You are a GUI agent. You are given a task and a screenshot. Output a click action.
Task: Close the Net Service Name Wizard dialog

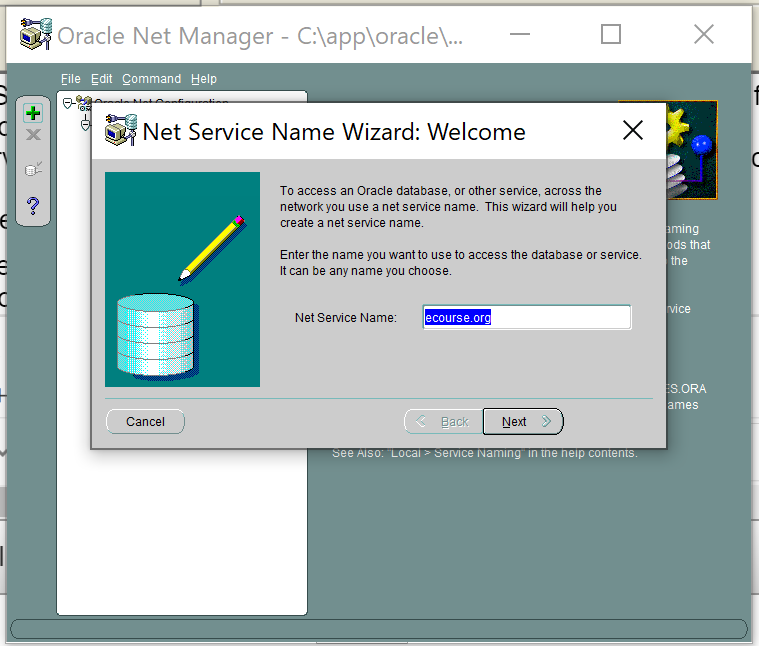pos(632,131)
